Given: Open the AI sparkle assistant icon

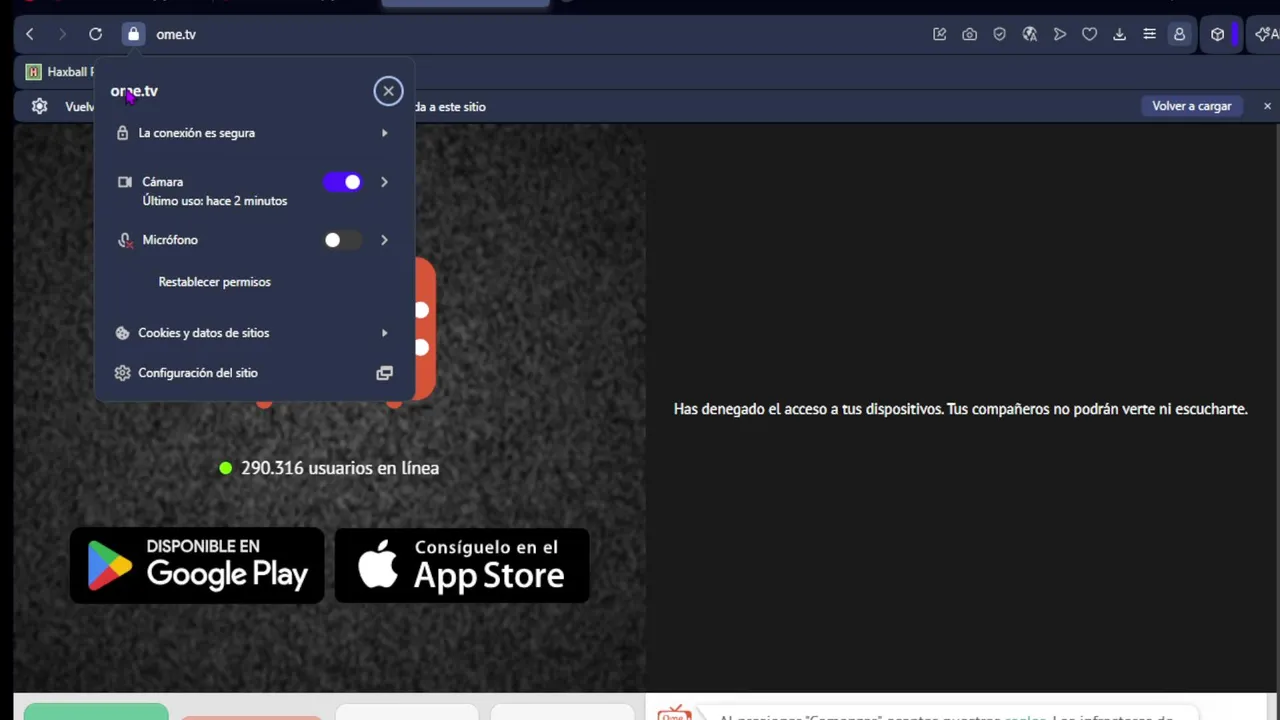Looking at the screenshot, I should [1266, 34].
